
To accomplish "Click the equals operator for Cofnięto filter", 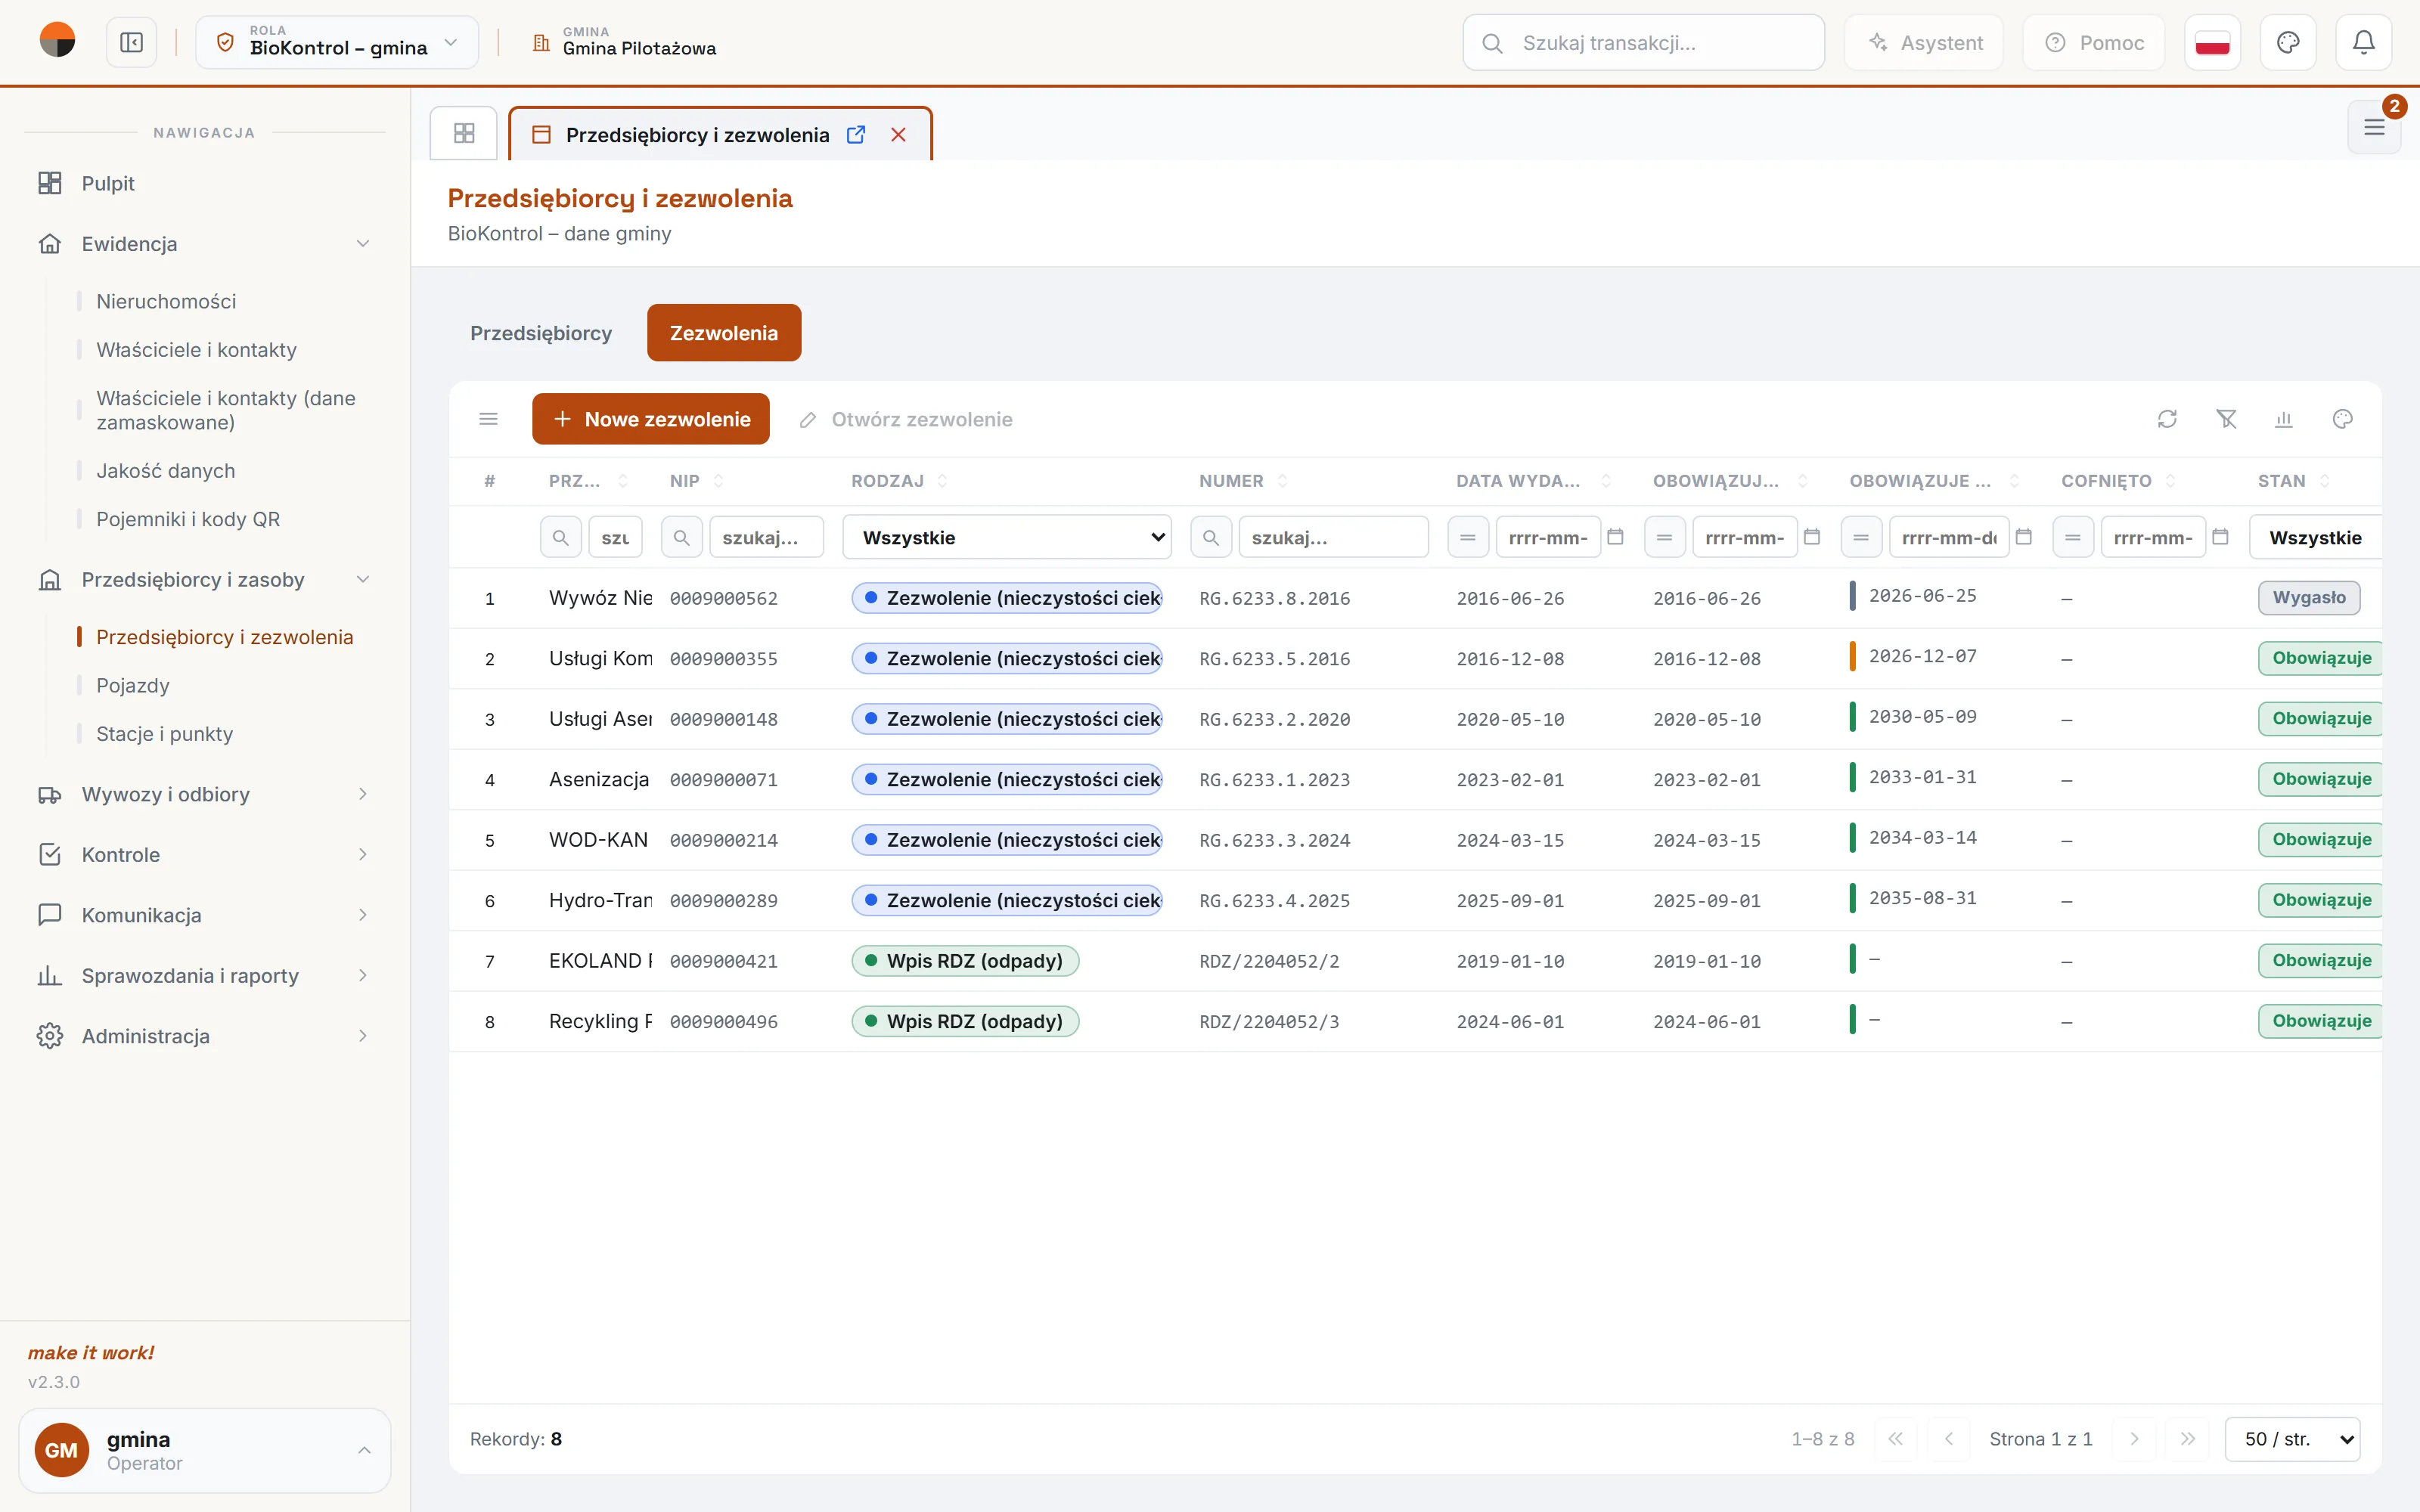I will coord(2073,538).
